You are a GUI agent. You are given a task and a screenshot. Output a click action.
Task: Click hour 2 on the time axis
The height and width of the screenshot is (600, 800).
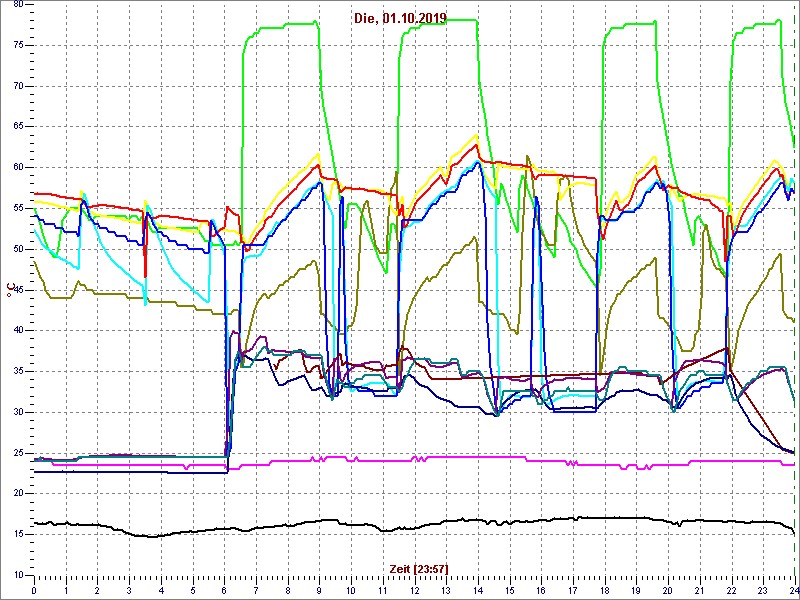pos(97,590)
